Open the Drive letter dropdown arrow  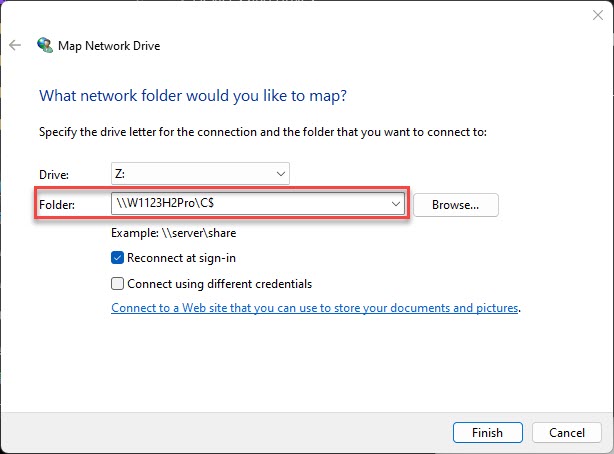tap(280, 174)
